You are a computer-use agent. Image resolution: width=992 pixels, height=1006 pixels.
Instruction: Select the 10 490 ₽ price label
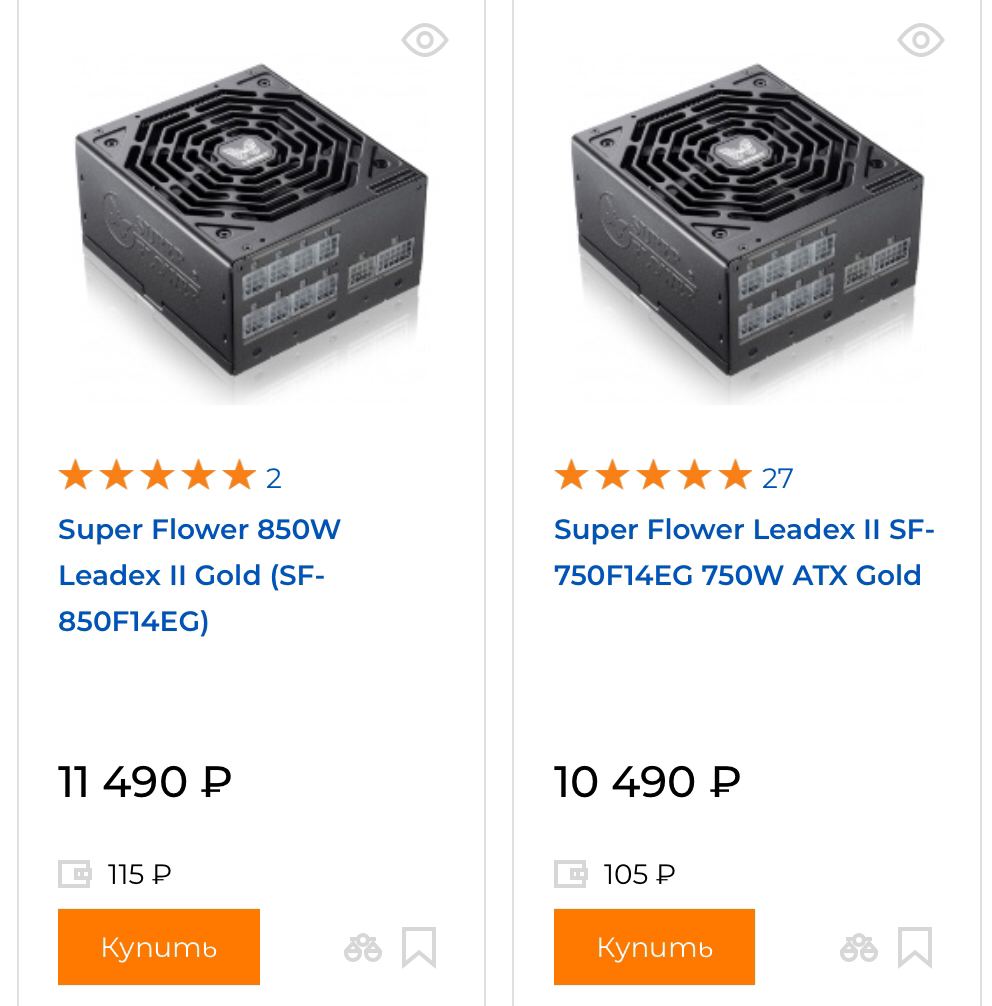(647, 781)
